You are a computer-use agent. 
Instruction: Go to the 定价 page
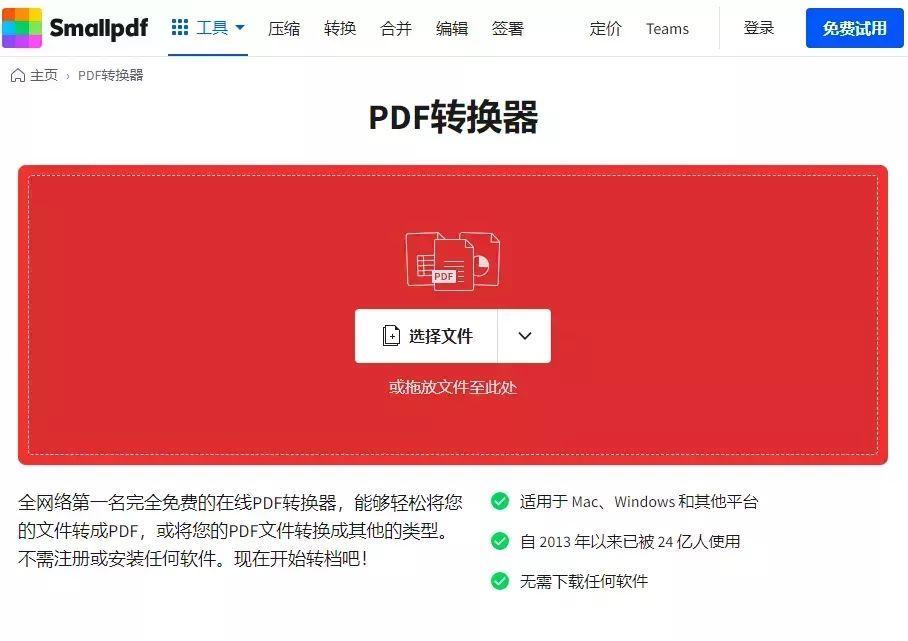(x=606, y=28)
